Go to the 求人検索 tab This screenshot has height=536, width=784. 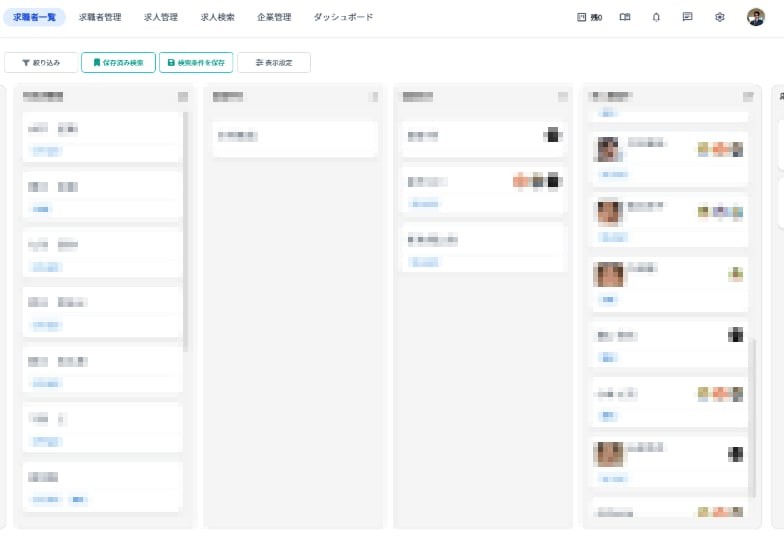pos(218,17)
